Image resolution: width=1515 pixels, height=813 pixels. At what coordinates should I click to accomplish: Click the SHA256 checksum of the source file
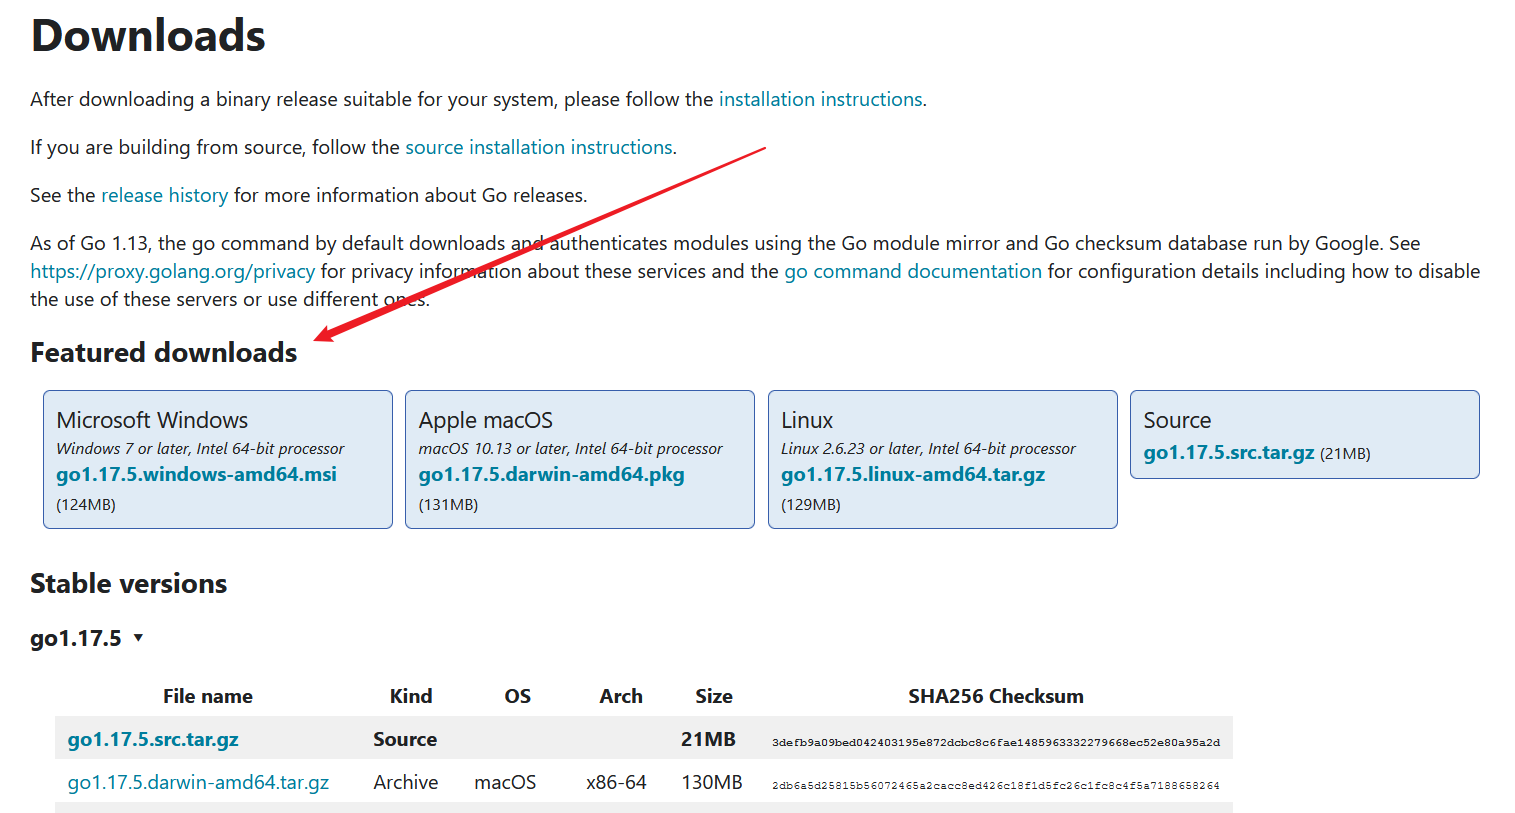pyautogui.click(x=995, y=742)
